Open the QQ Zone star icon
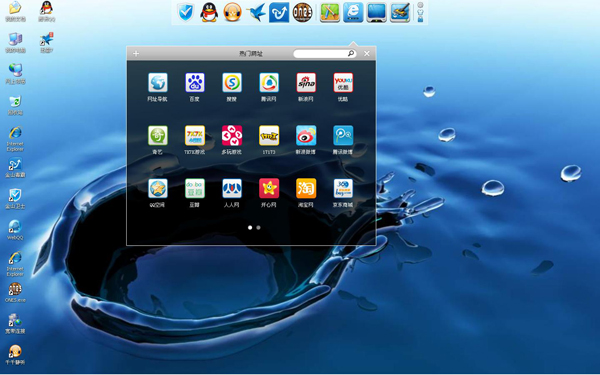The height and width of the screenshot is (375, 600). point(158,188)
